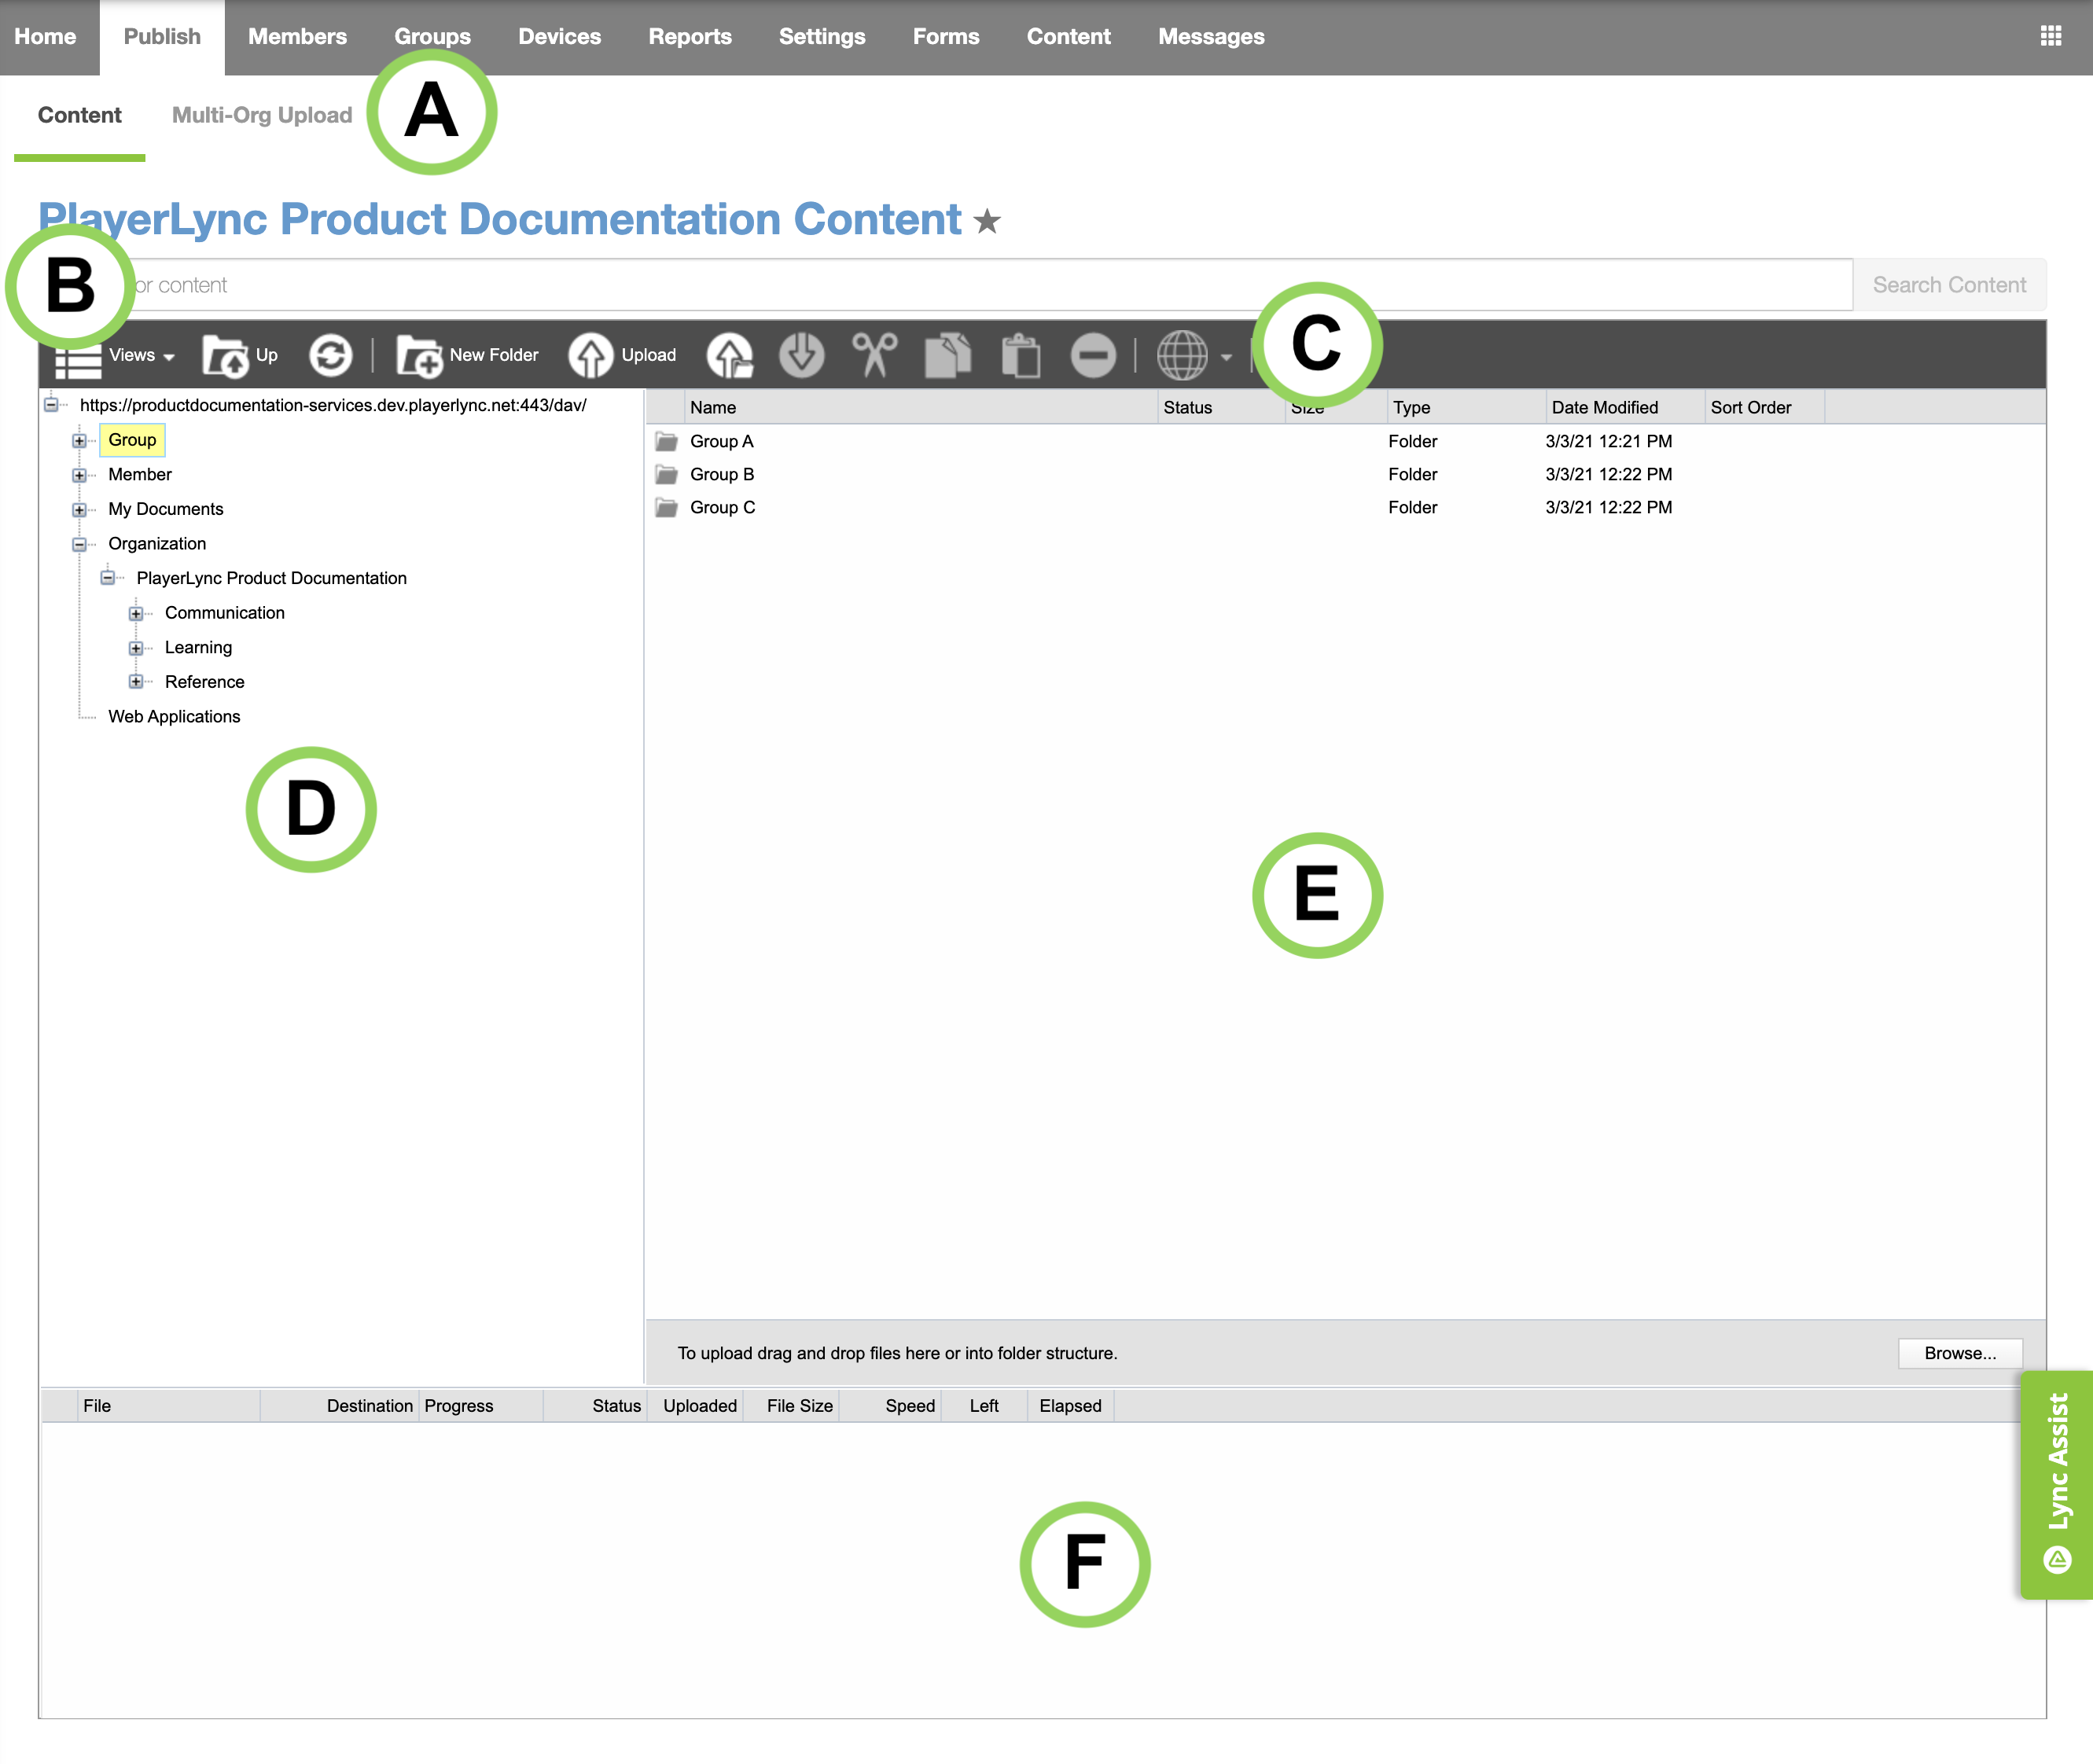
Task: Go to the Home menu
Action: [45, 37]
